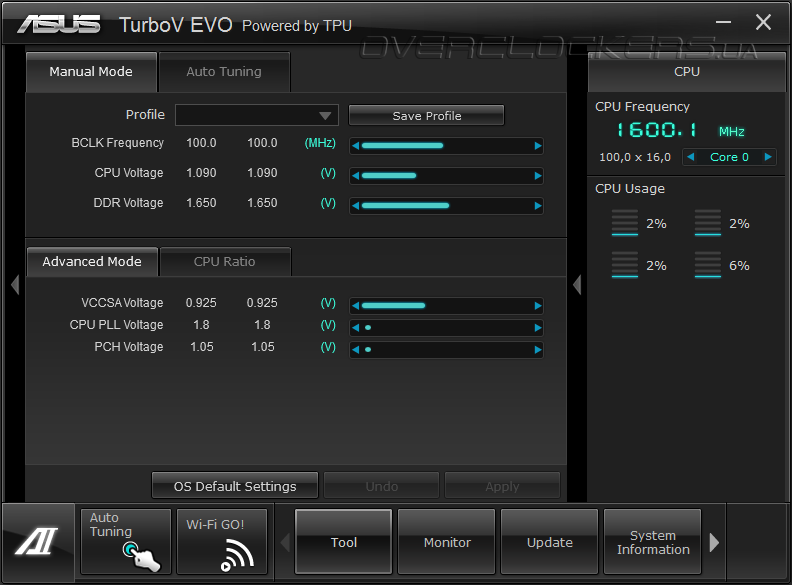Click the Core 0 selector label

pyautogui.click(x=729, y=157)
